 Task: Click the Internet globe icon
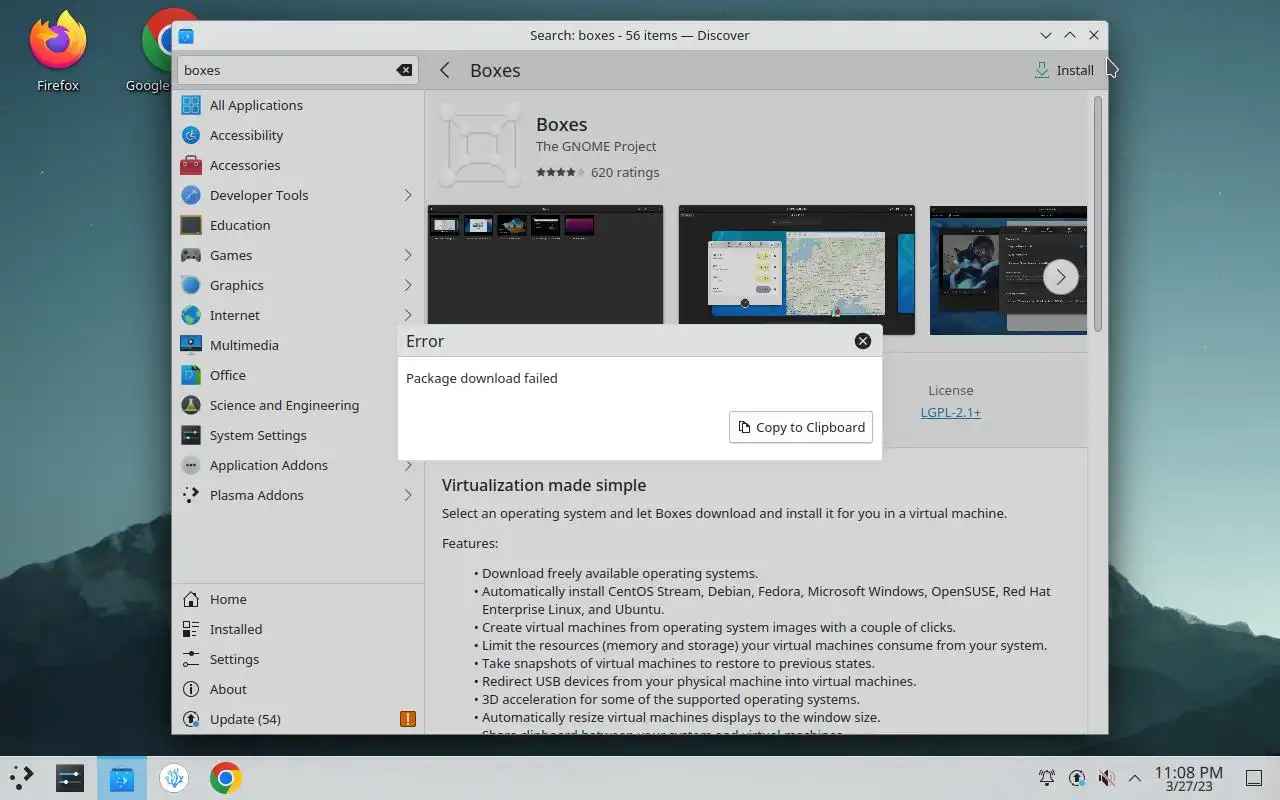click(191, 315)
